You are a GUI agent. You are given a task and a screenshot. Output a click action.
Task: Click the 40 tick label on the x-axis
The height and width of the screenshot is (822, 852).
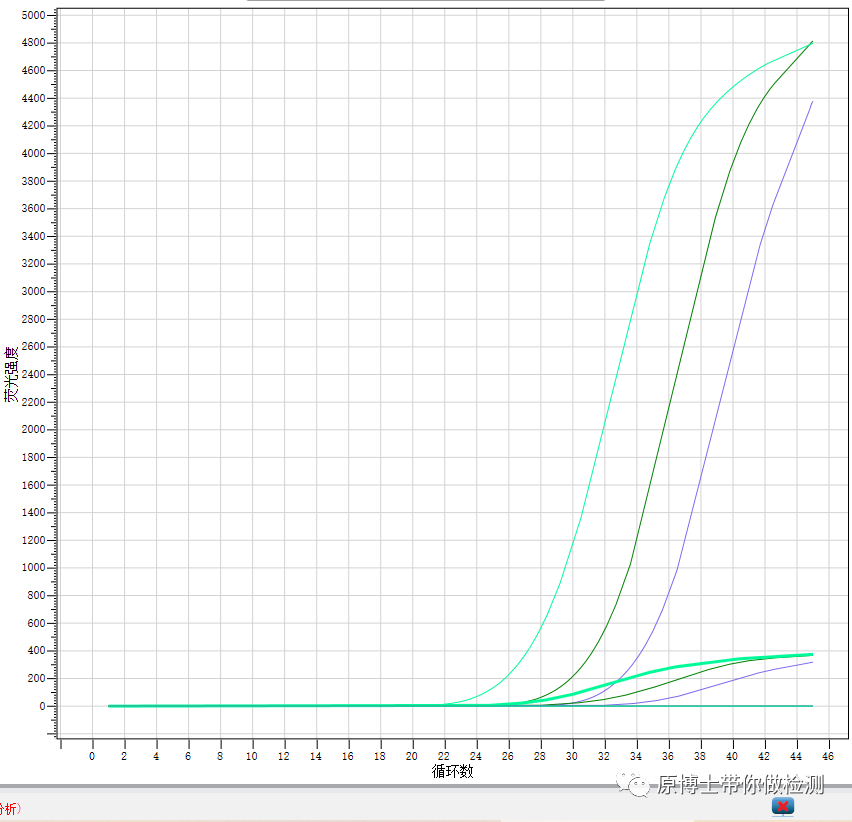coord(732,756)
